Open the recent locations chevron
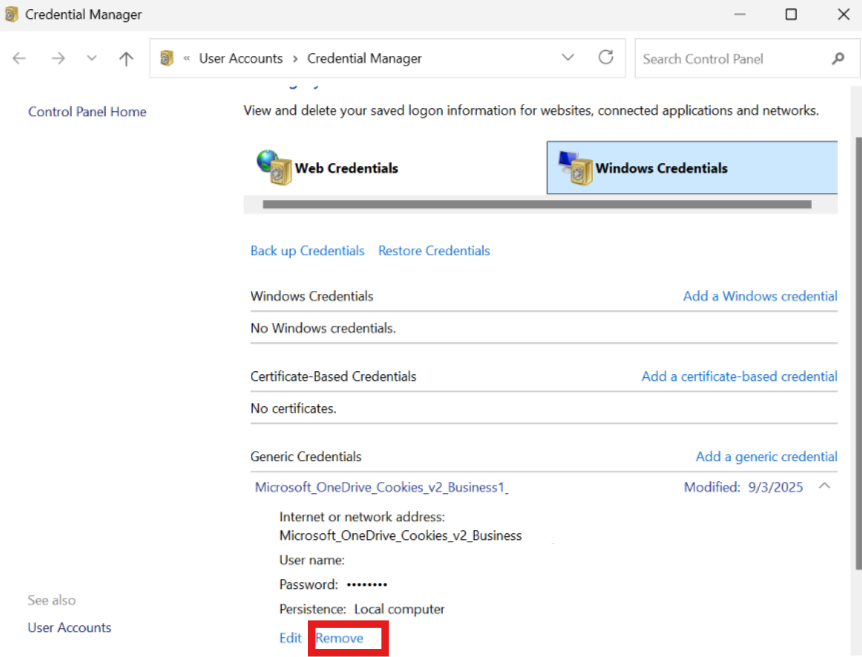This screenshot has width=862, height=657. tap(92, 58)
